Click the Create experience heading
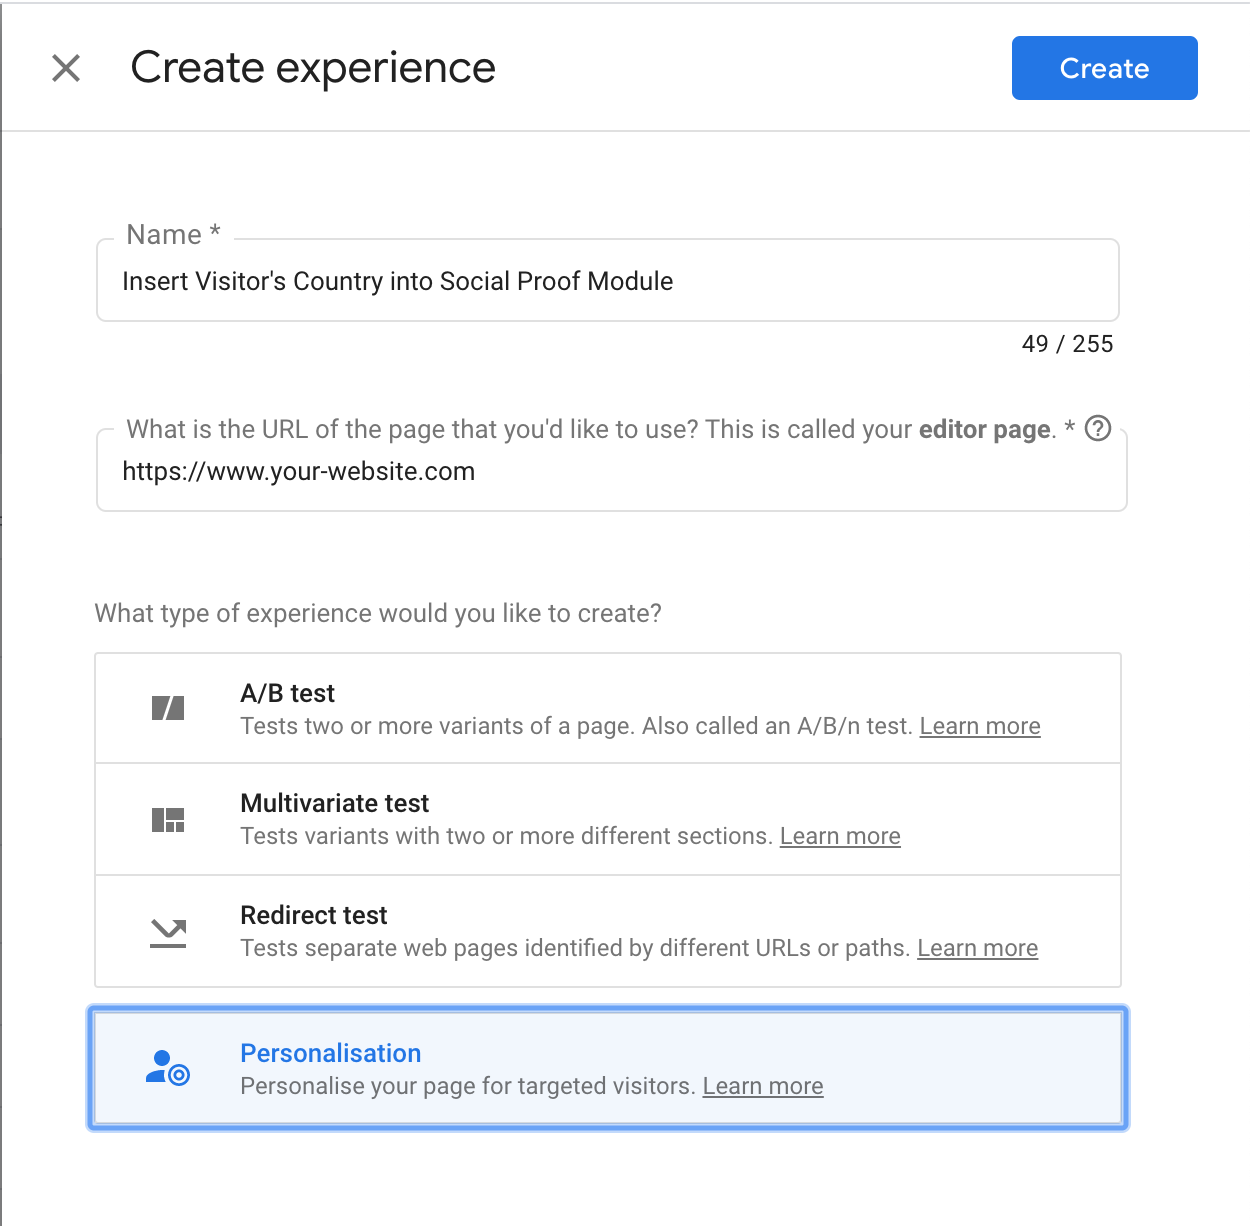The height and width of the screenshot is (1226, 1250). click(313, 68)
